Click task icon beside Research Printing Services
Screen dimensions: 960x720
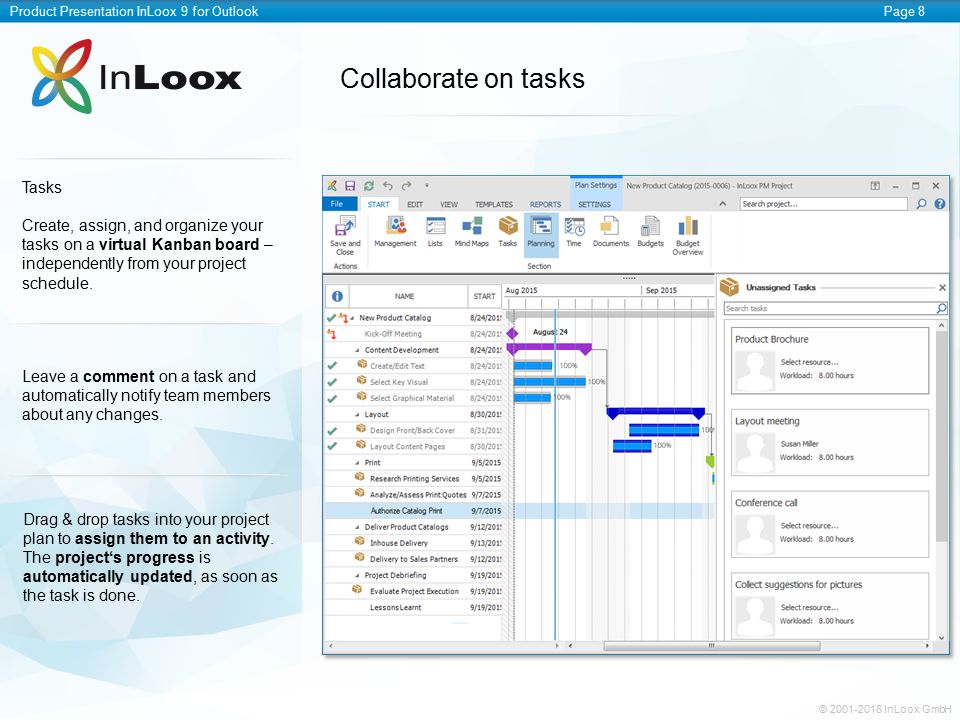tap(360, 477)
